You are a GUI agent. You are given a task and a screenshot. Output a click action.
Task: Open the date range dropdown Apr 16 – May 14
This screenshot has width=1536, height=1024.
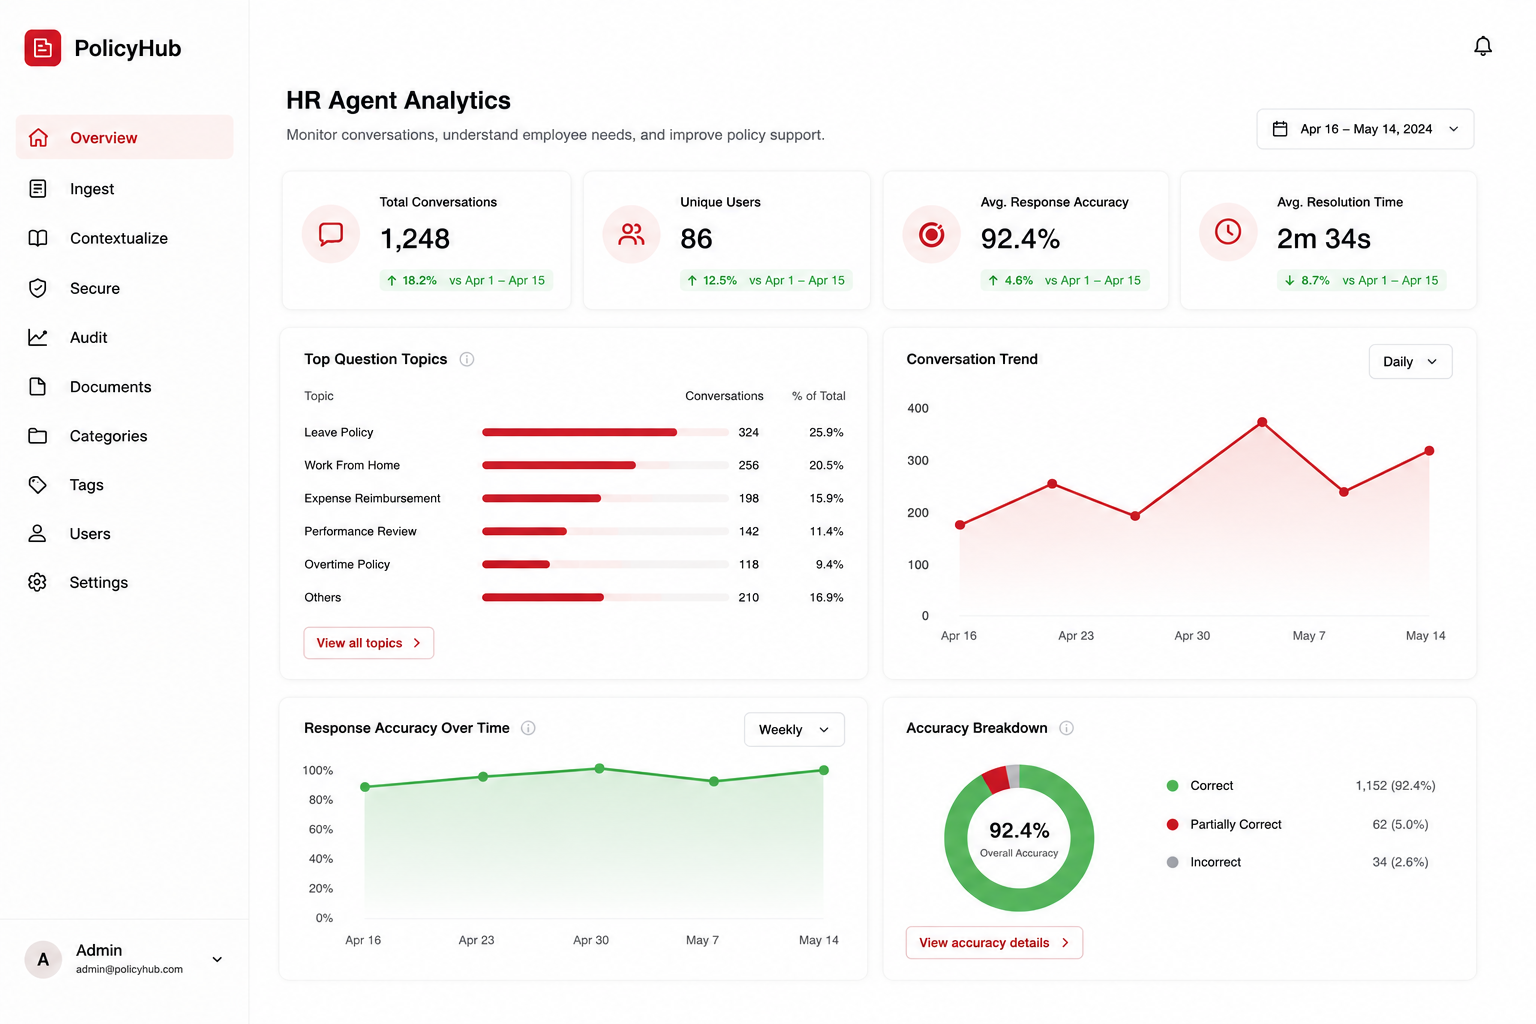point(1365,129)
